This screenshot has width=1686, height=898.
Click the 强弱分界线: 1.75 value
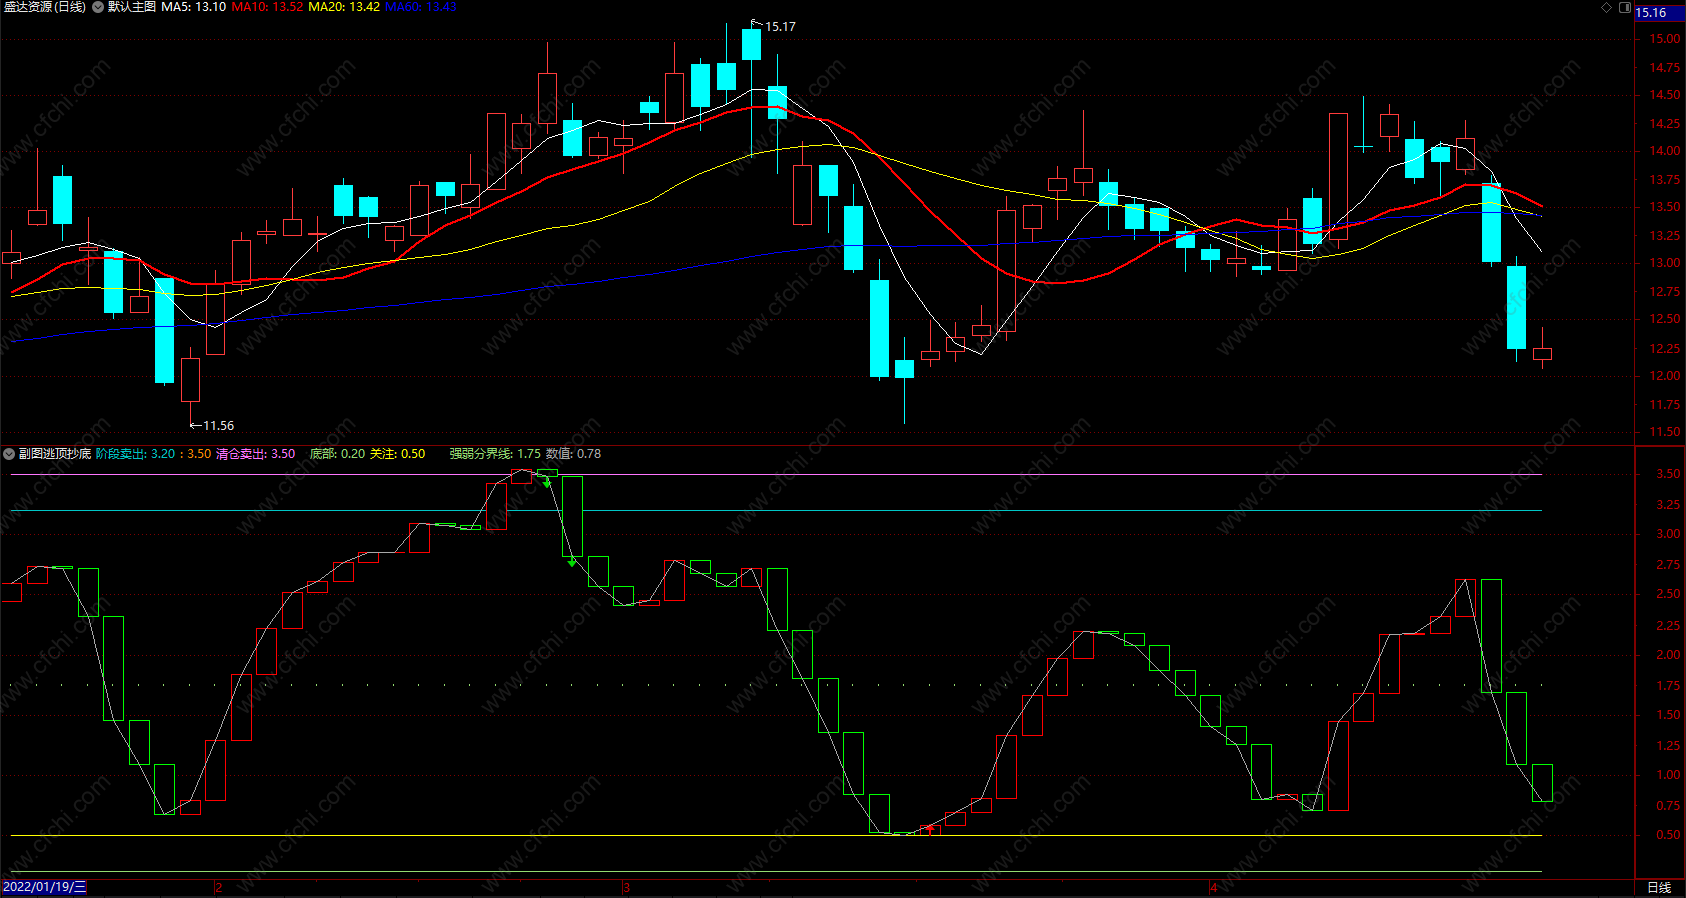pos(495,454)
